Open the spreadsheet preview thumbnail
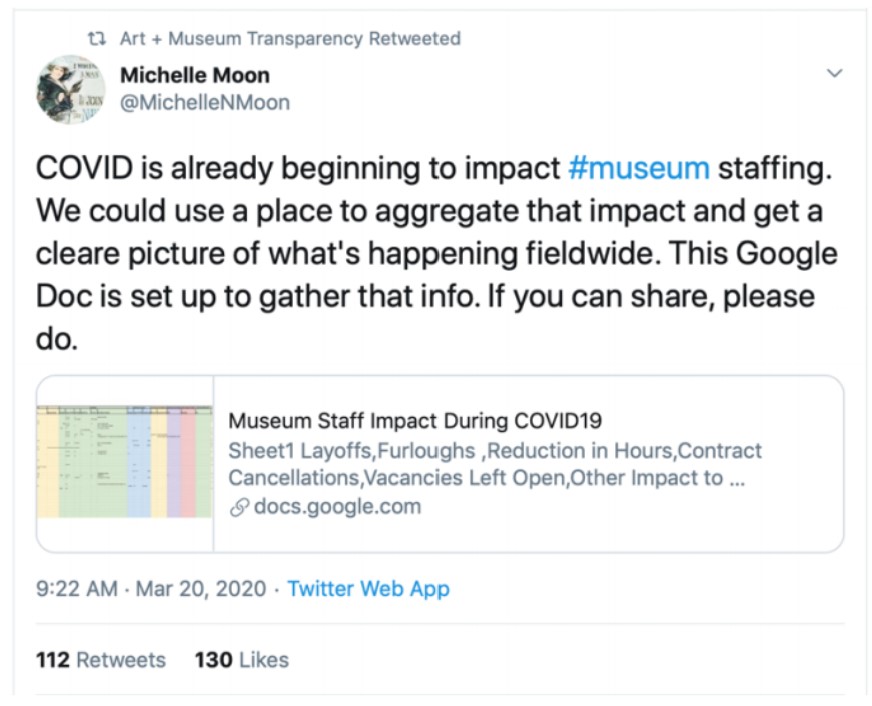Image resolution: width=872 pixels, height=706 pixels. click(125, 463)
